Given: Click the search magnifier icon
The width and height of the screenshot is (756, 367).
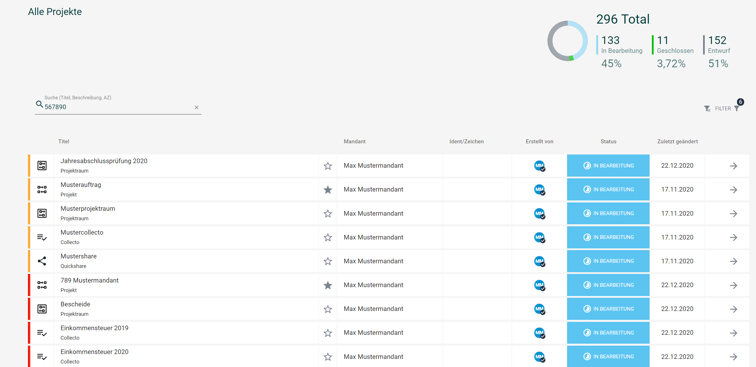Looking at the screenshot, I should tap(39, 104).
